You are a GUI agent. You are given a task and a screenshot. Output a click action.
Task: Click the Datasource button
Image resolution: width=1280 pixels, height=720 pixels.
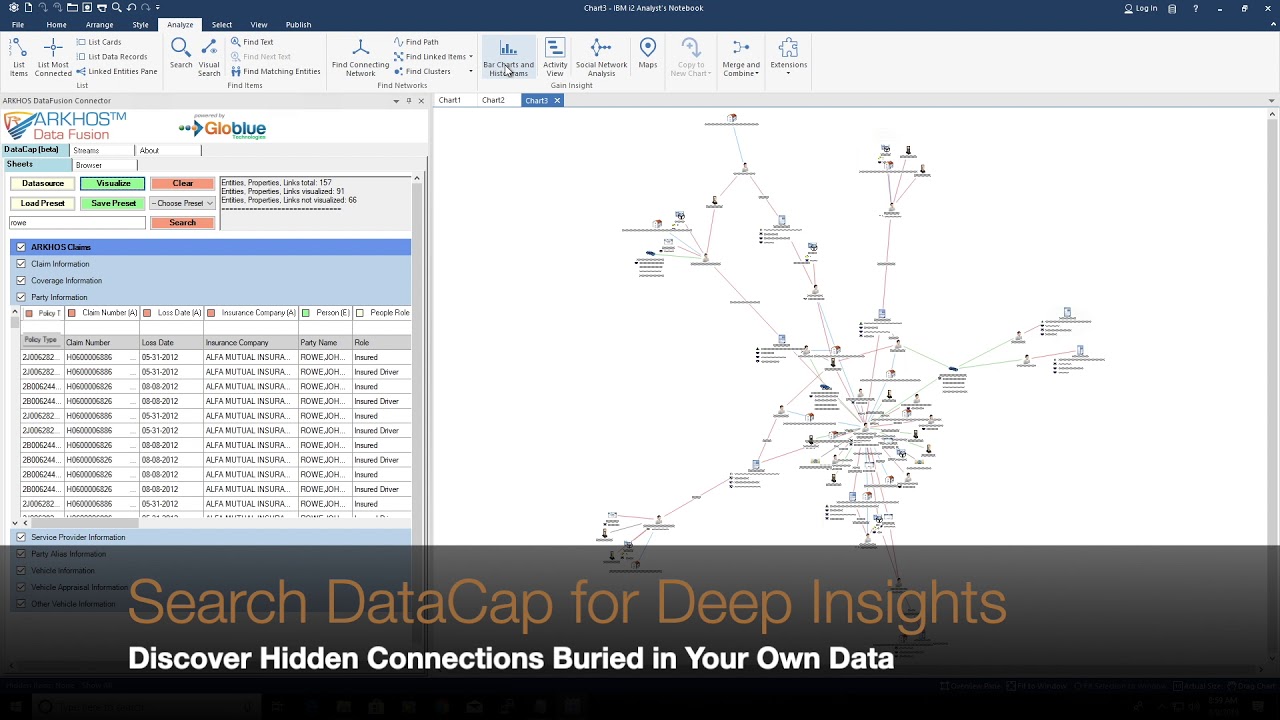click(x=43, y=184)
